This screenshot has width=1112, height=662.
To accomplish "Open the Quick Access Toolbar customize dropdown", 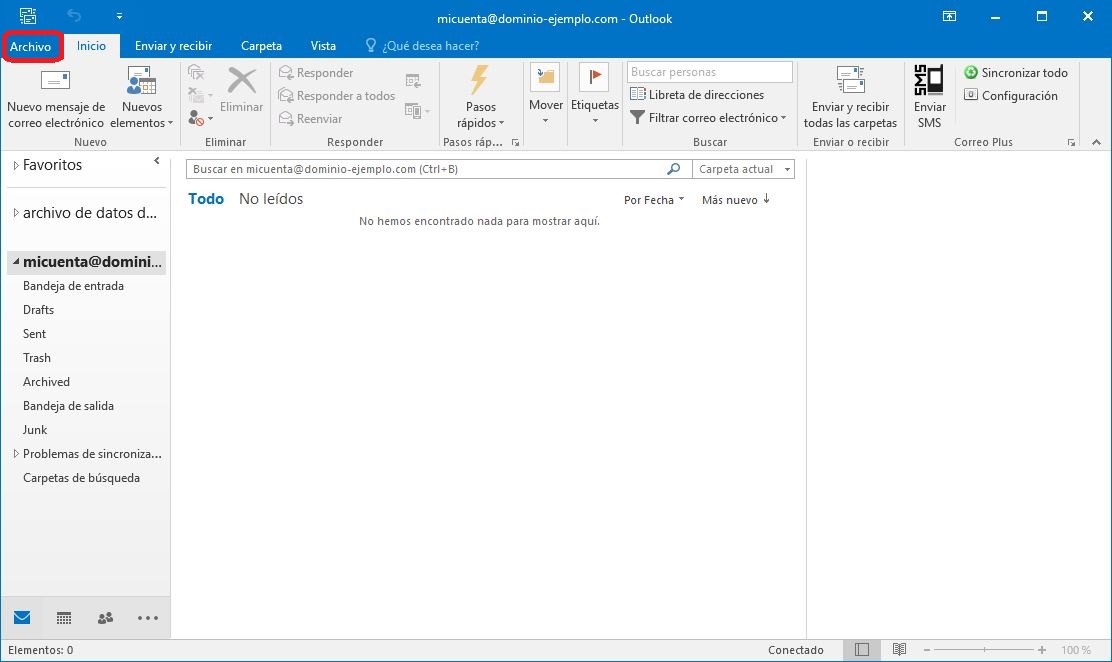I will [x=119, y=16].
